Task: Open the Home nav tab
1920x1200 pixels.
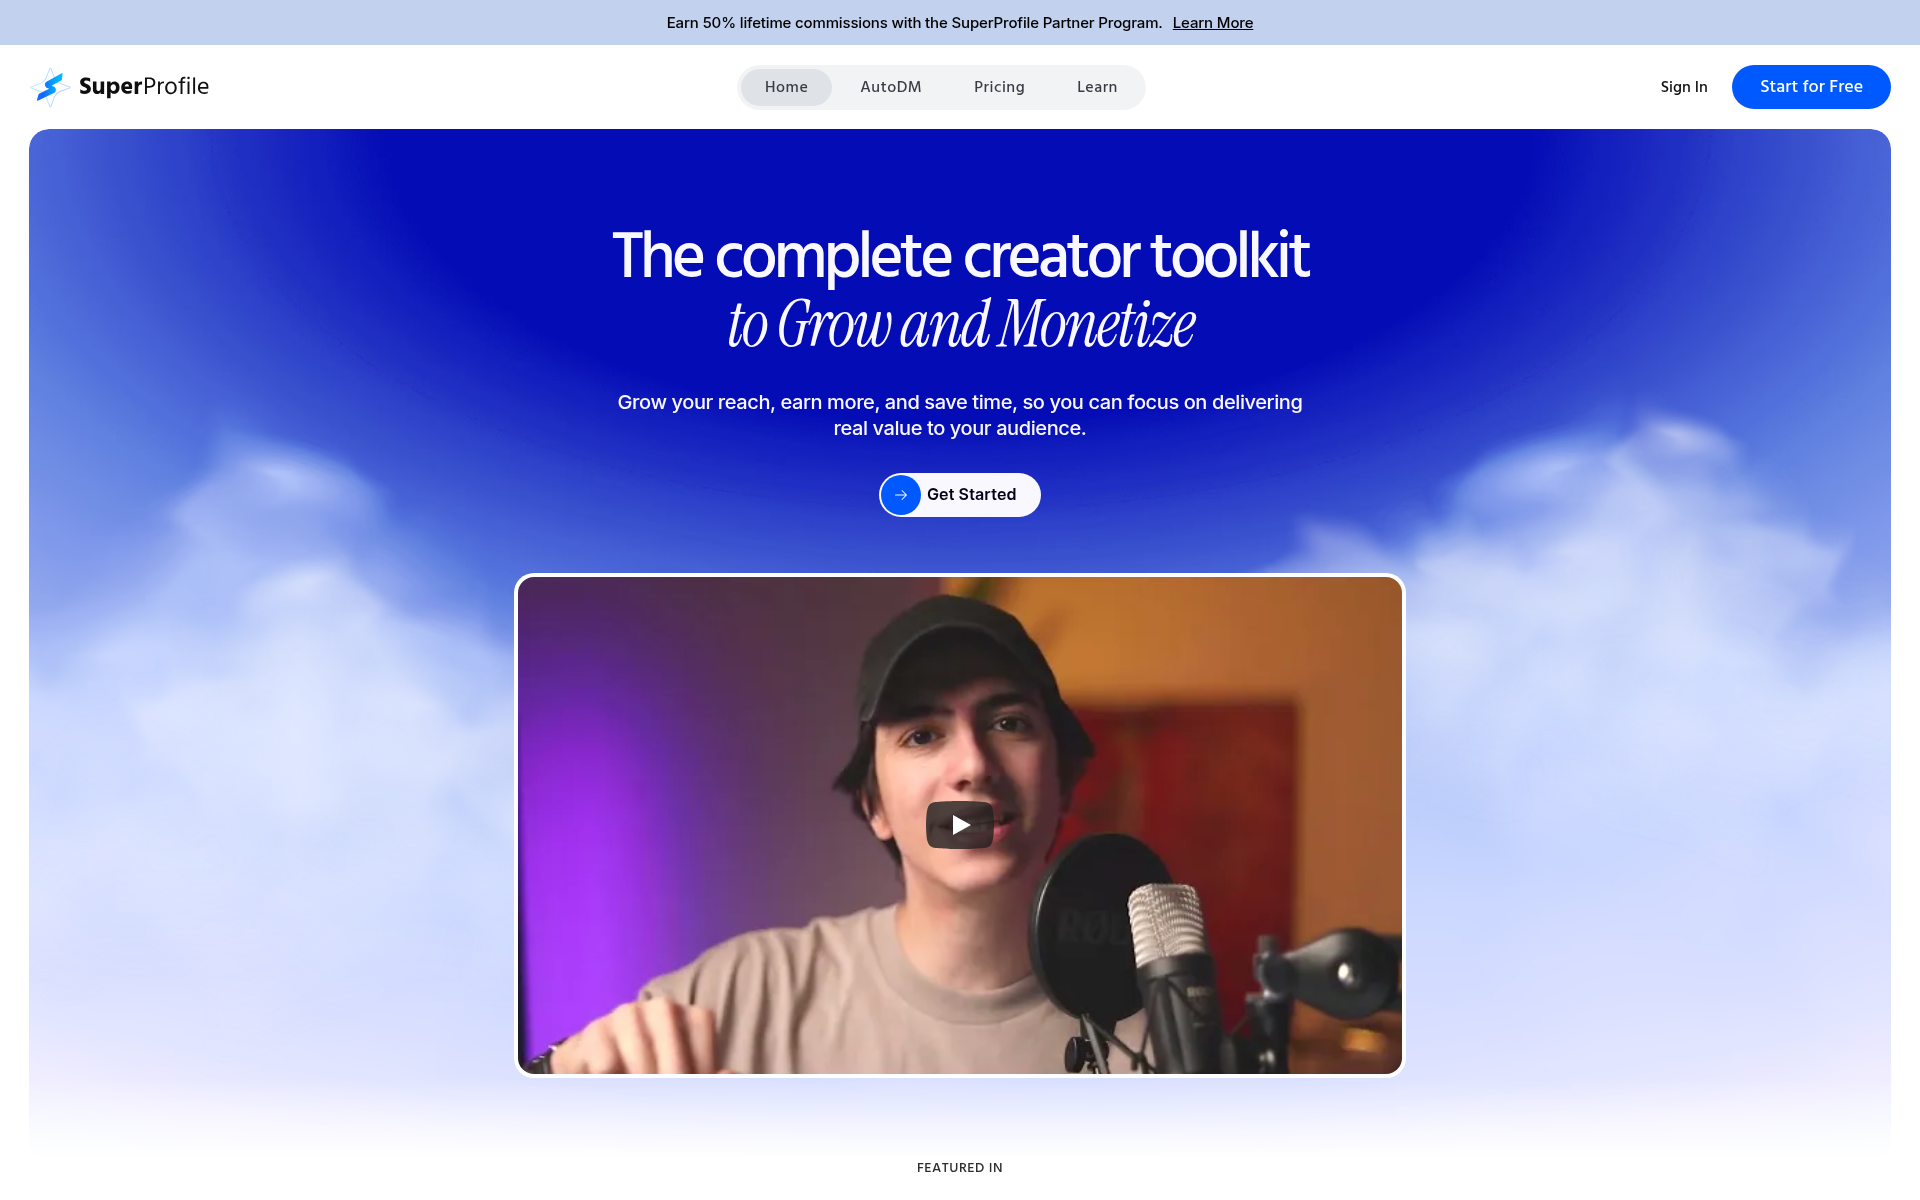Action: click(x=786, y=87)
